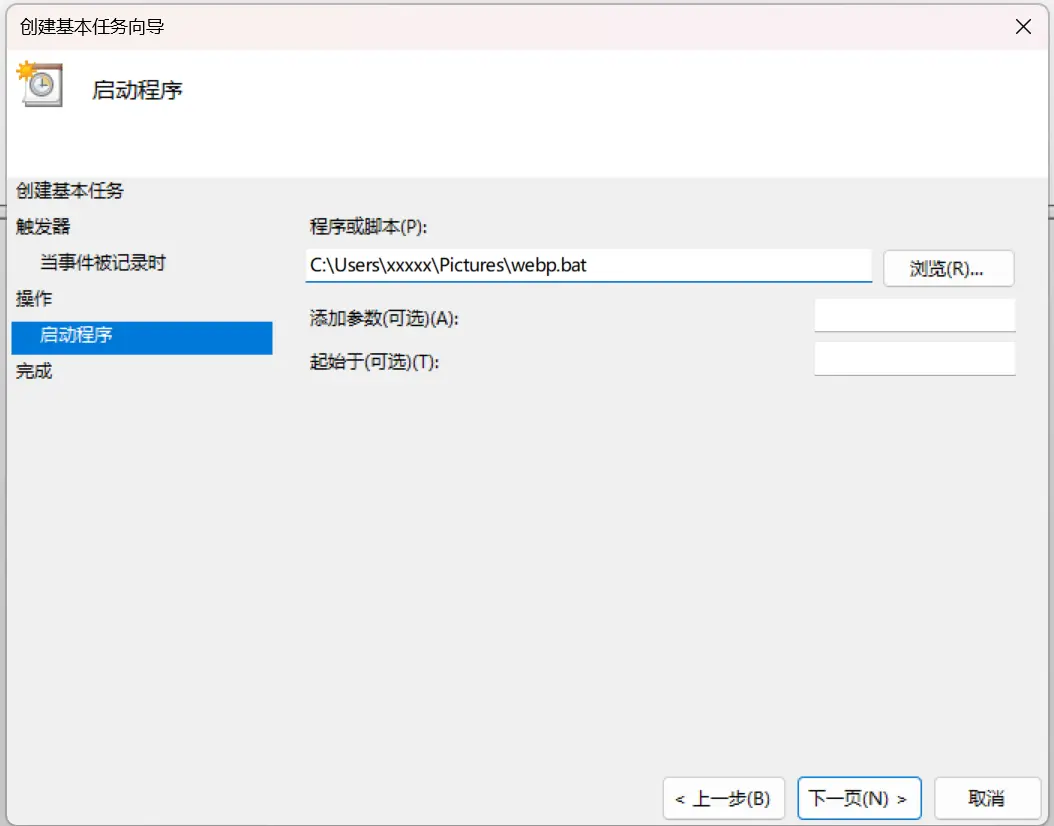Click the 取消 cancel button
Screen dimensions: 1054x826
click(986, 798)
